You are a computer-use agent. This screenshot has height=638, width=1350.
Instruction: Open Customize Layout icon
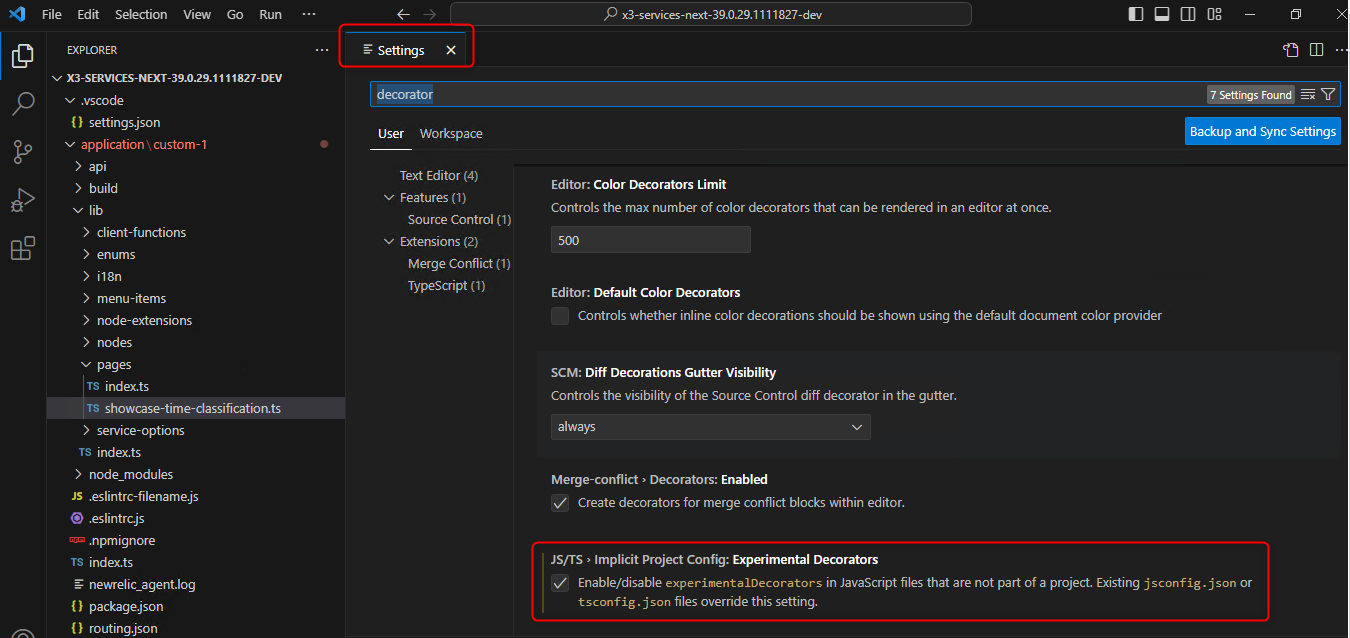pos(1214,14)
